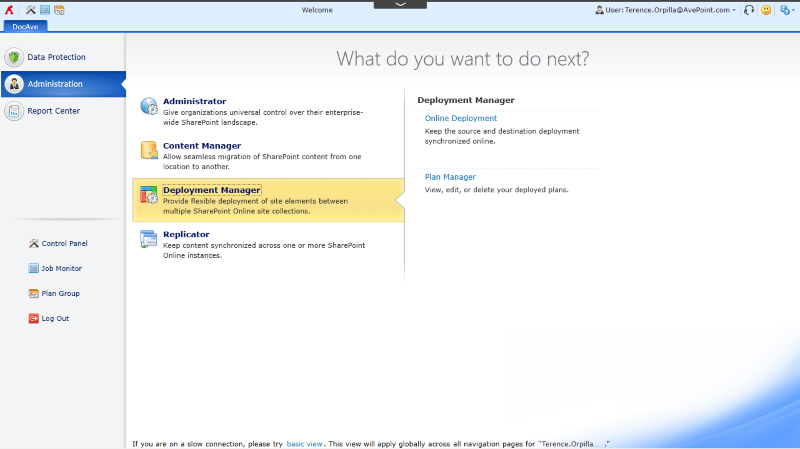The image size is (800, 449).
Task: Click the Content Manager icon
Action: [x=149, y=151]
